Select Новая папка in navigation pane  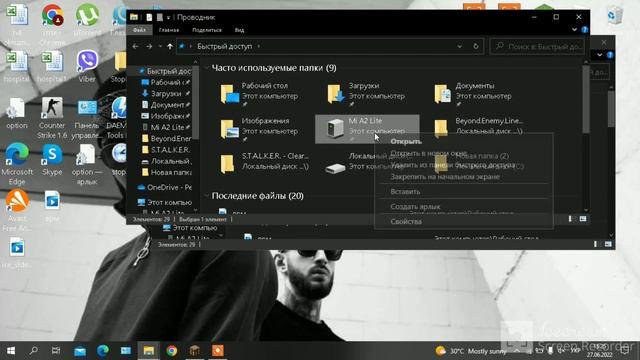166,172
